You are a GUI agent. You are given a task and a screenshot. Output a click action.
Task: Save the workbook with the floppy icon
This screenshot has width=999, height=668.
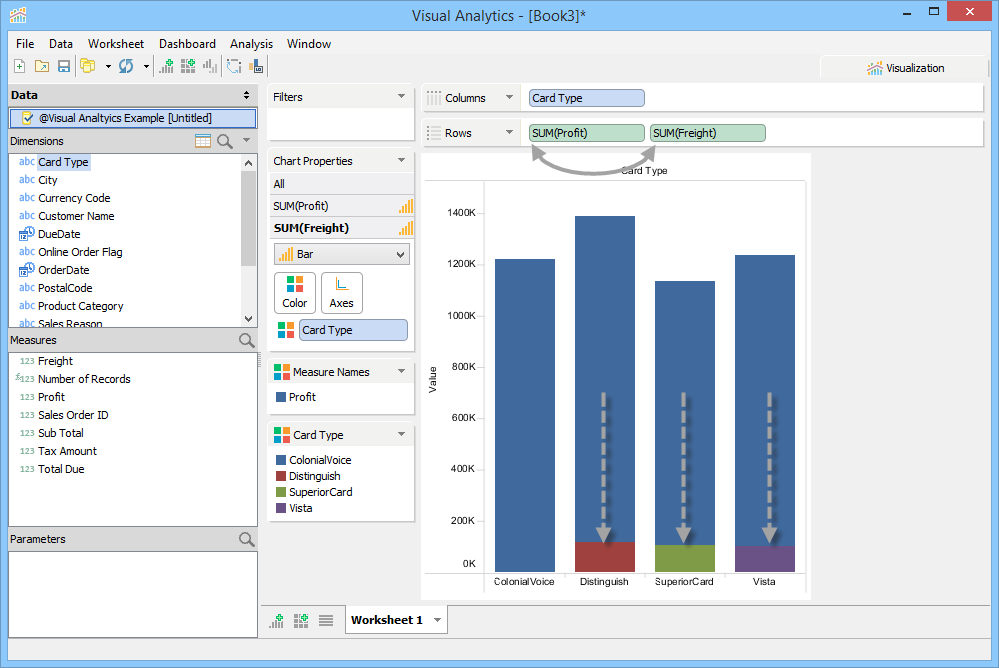point(64,66)
